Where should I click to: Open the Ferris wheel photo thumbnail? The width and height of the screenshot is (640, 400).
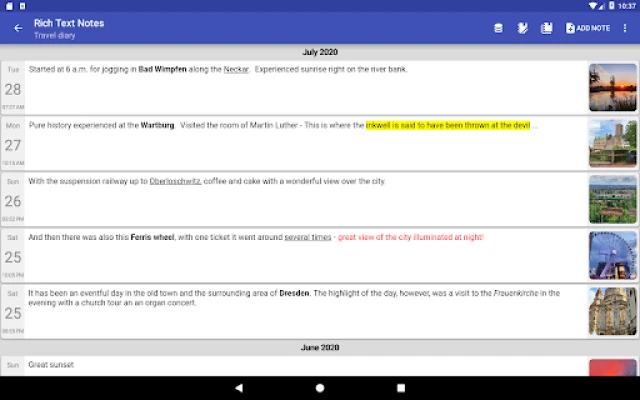[612, 255]
